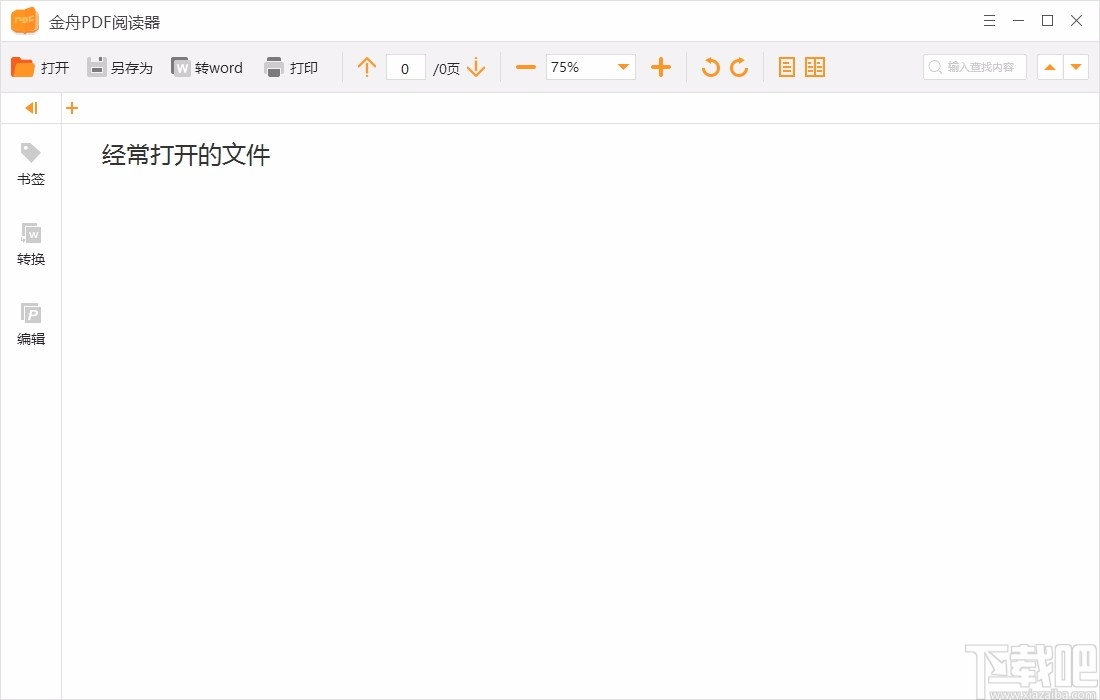Image resolution: width=1100 pixels, height=700 pixels.
Task: Open a PDF file using 打开 icon
Action: pyautogui.click(x=40, y=67)
